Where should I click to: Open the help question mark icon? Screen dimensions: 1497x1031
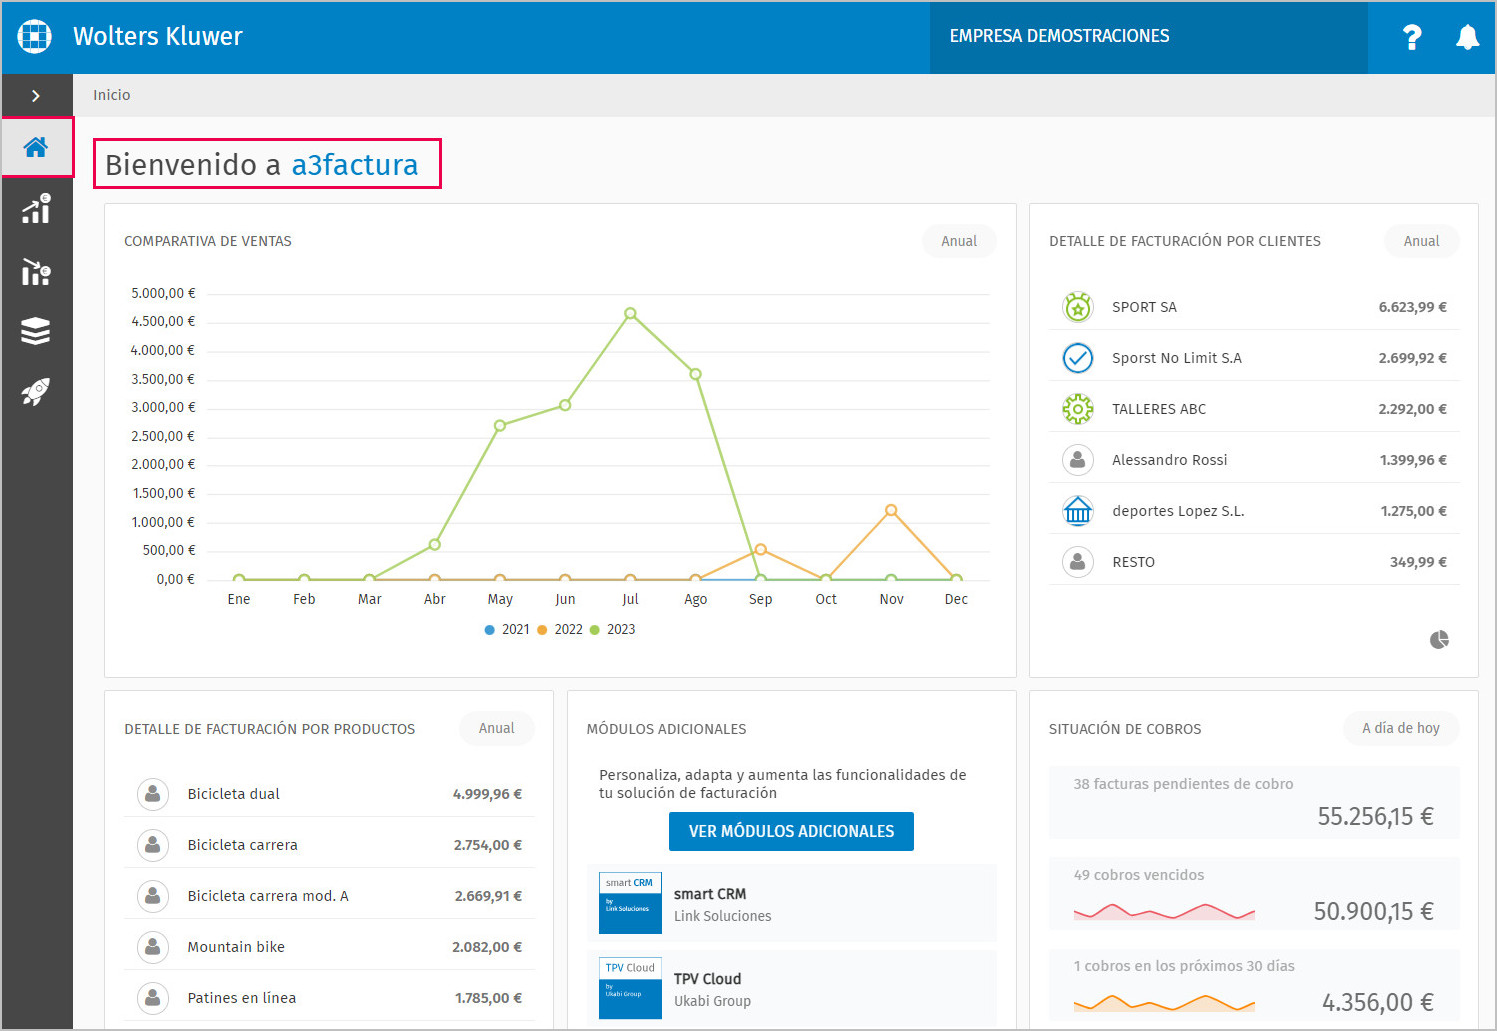click(1412, 37)
